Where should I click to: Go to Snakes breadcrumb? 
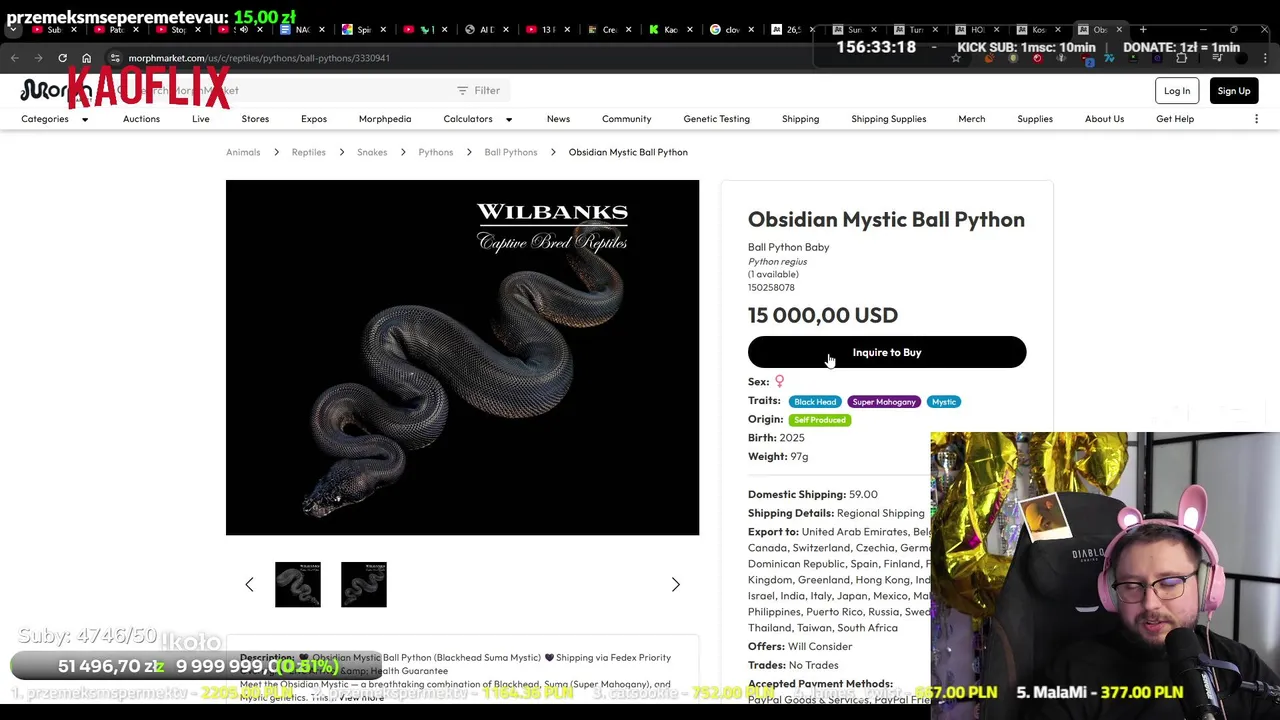click(x=372, y=152)
